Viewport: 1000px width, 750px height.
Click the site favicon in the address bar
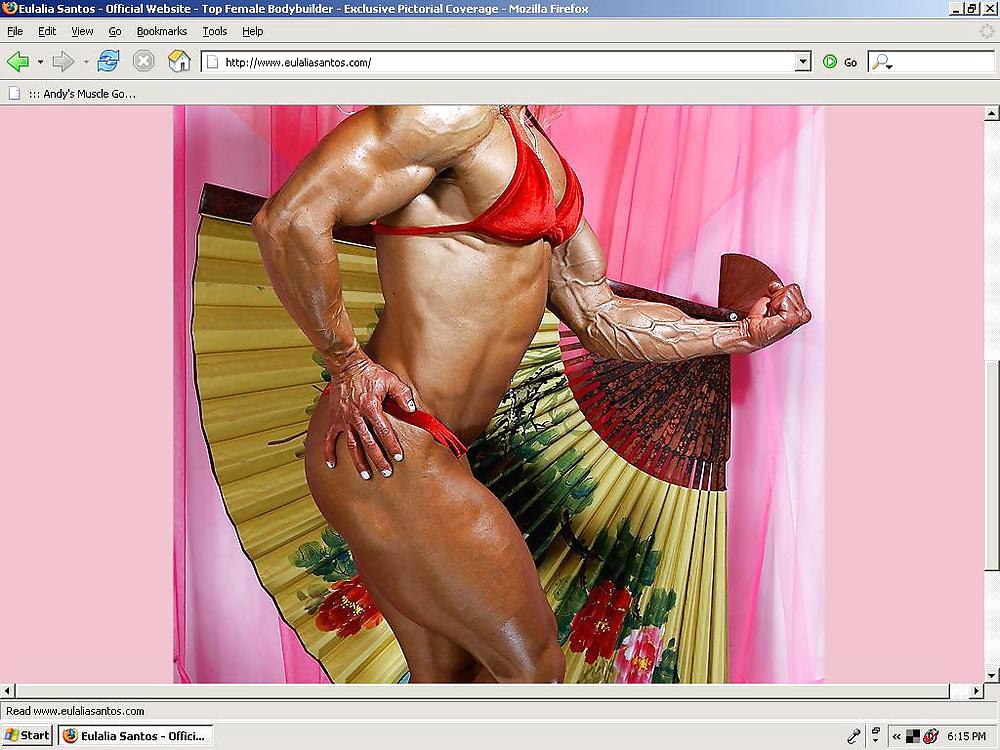click(x=211, y=61)
